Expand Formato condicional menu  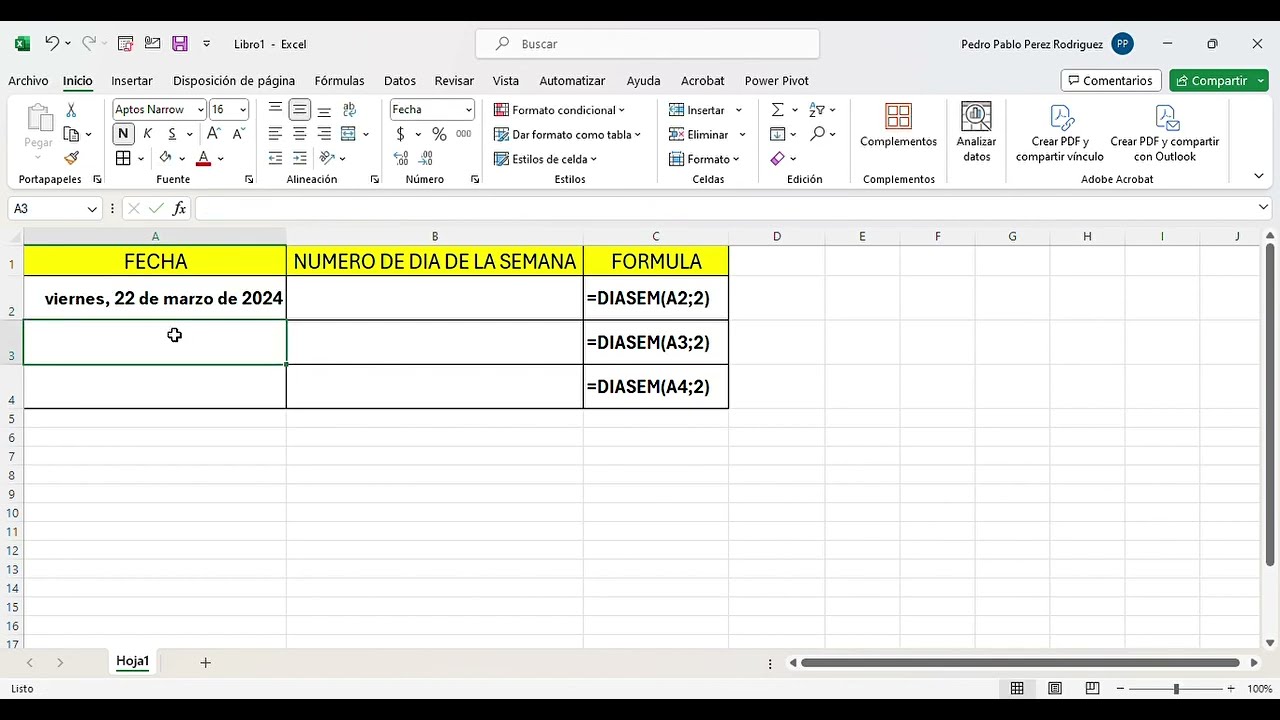559,110
